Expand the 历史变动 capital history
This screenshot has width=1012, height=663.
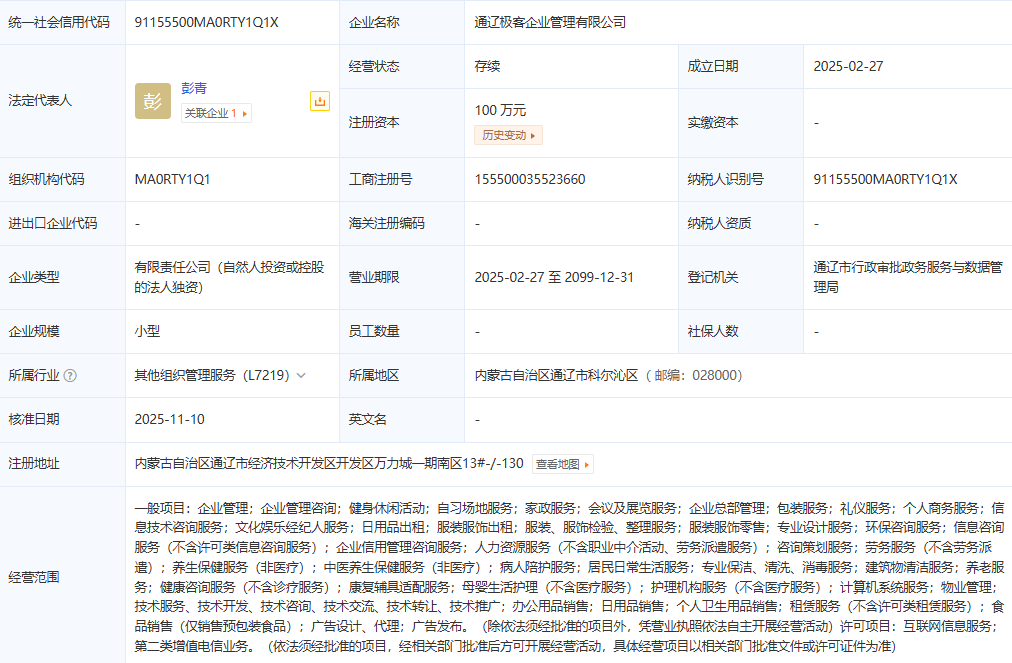[510, 135]
